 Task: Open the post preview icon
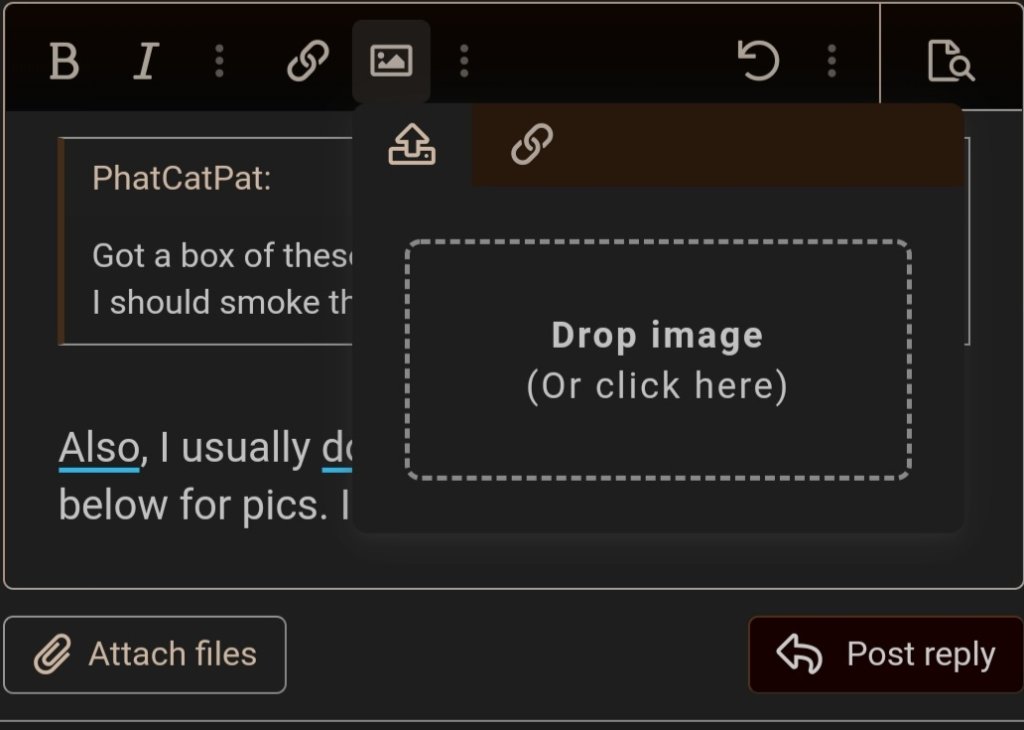tap(950, 63)
